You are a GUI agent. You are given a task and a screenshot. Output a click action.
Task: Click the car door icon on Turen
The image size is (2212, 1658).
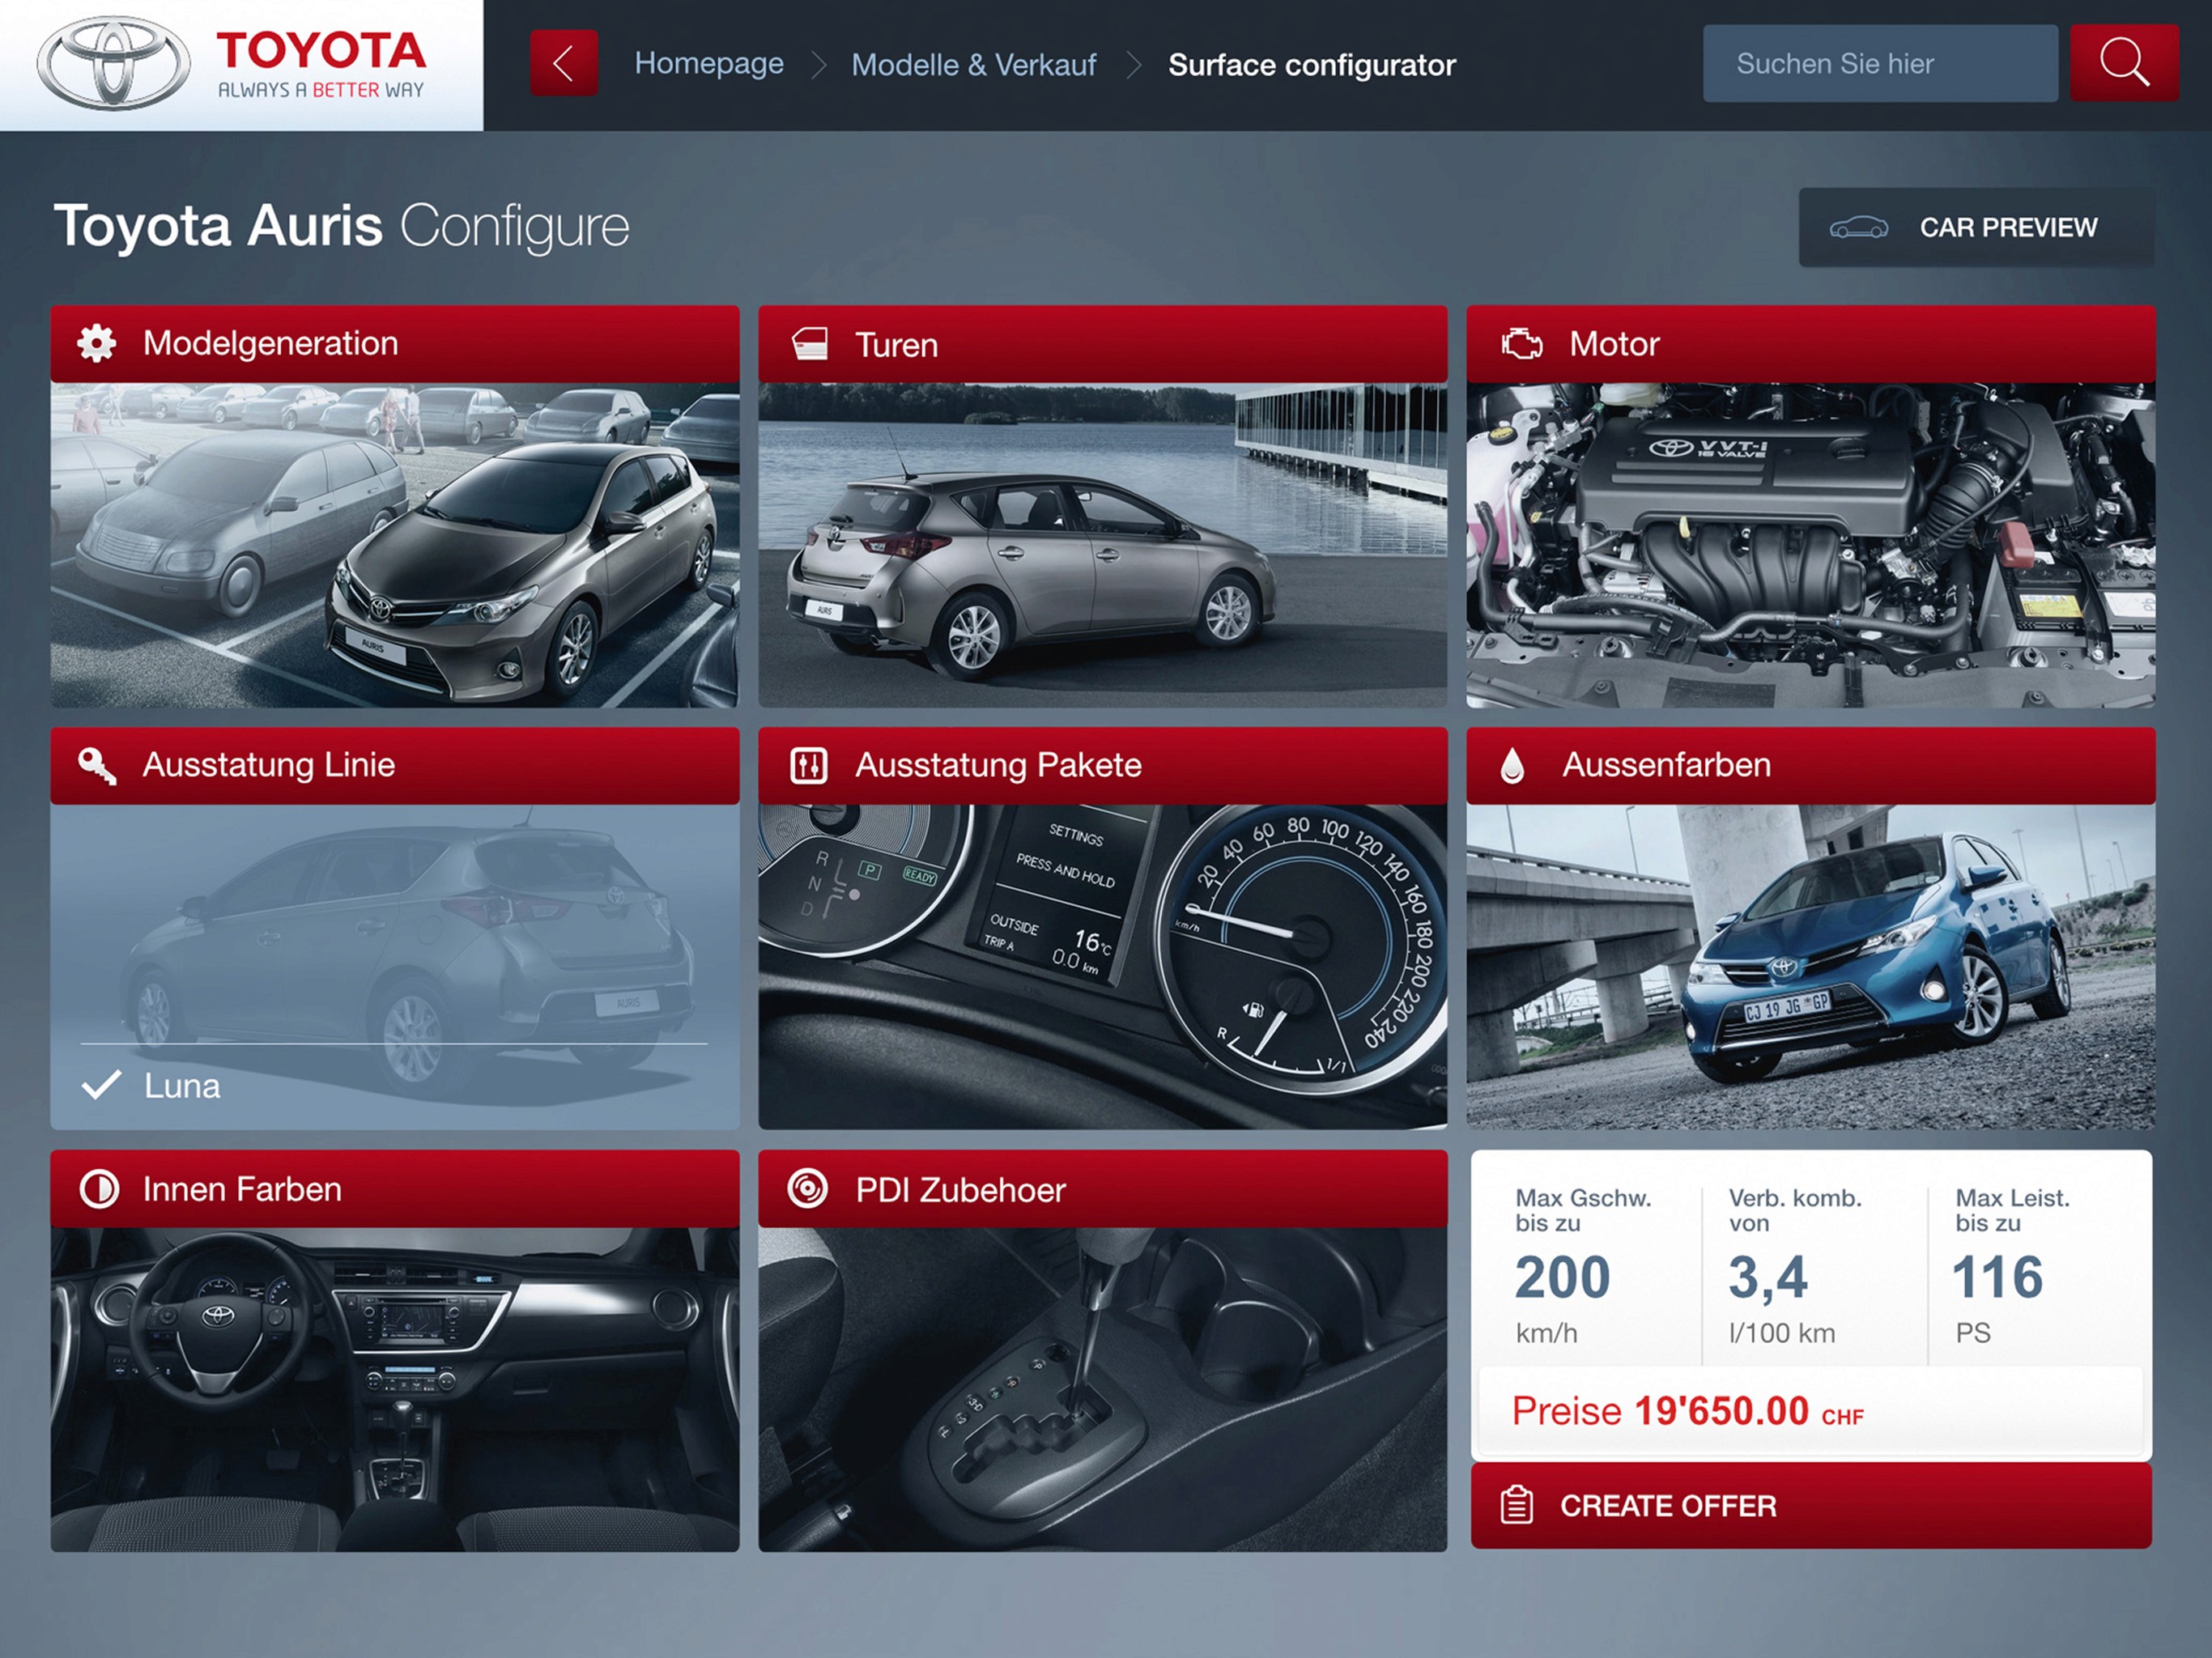(x=810, y=344)
